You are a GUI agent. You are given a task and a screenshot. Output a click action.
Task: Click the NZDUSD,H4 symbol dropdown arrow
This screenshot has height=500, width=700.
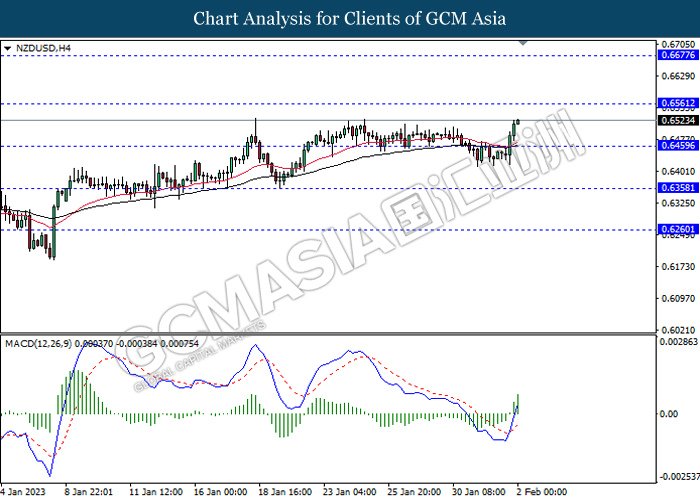pos(8,48)
